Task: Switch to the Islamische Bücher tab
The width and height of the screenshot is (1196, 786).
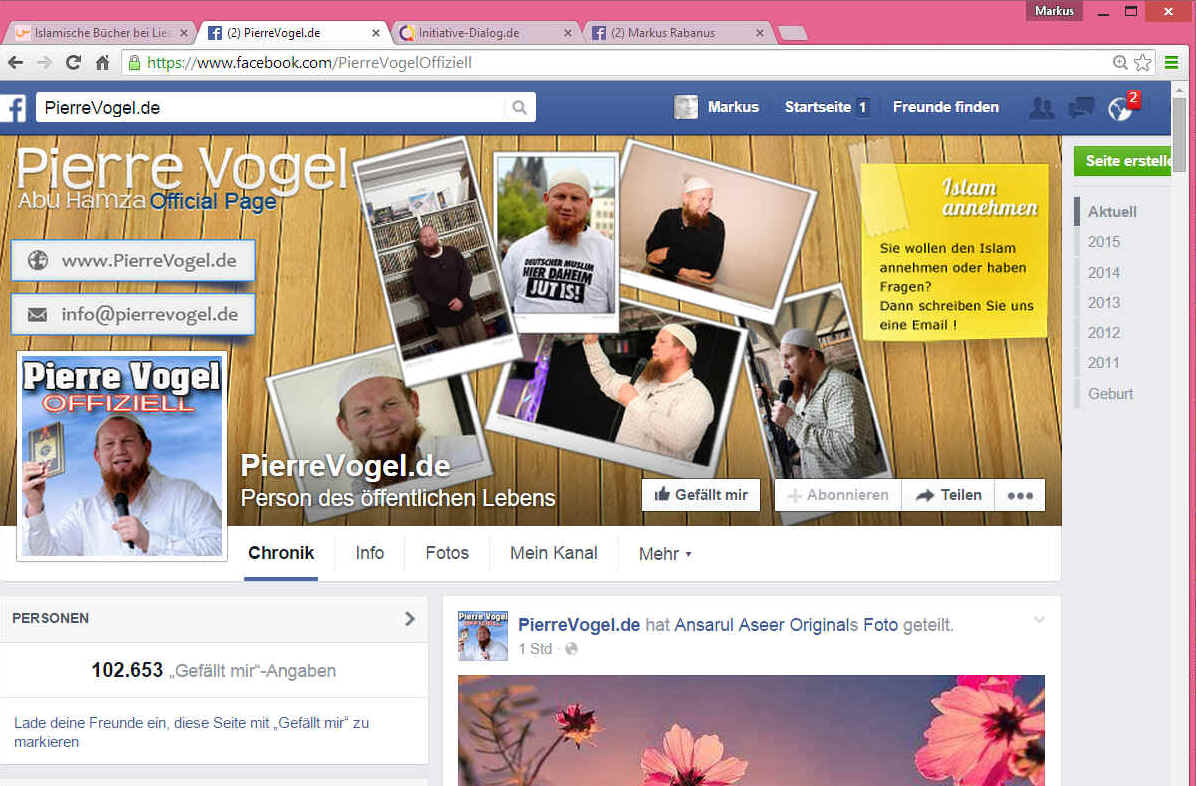Action: click(x=101, y=33)
